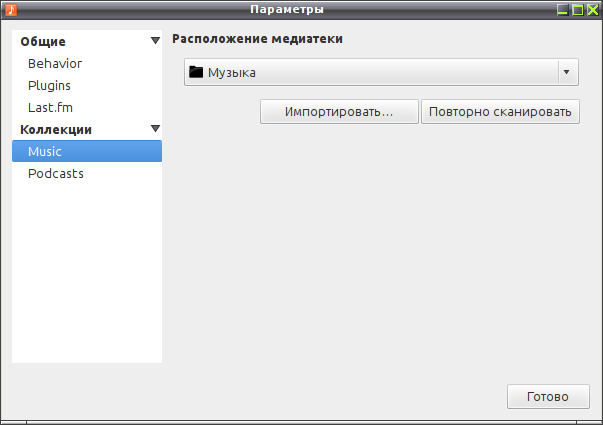Click the Коллекции section header

click(56, 130)
